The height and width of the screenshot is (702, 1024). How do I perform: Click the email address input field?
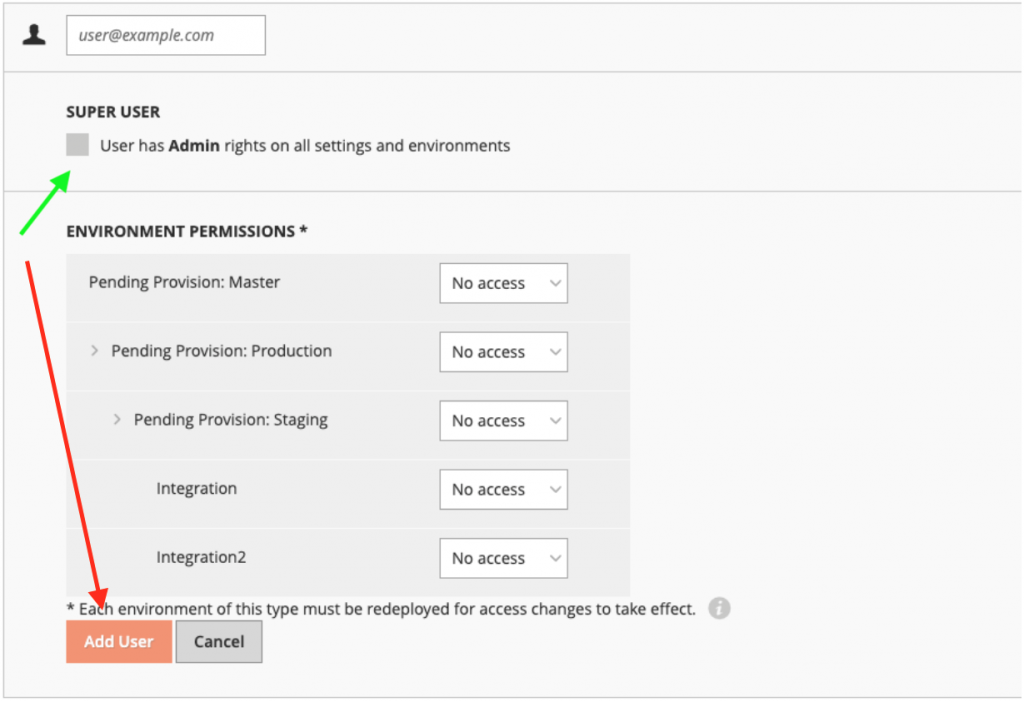point(165,34)
